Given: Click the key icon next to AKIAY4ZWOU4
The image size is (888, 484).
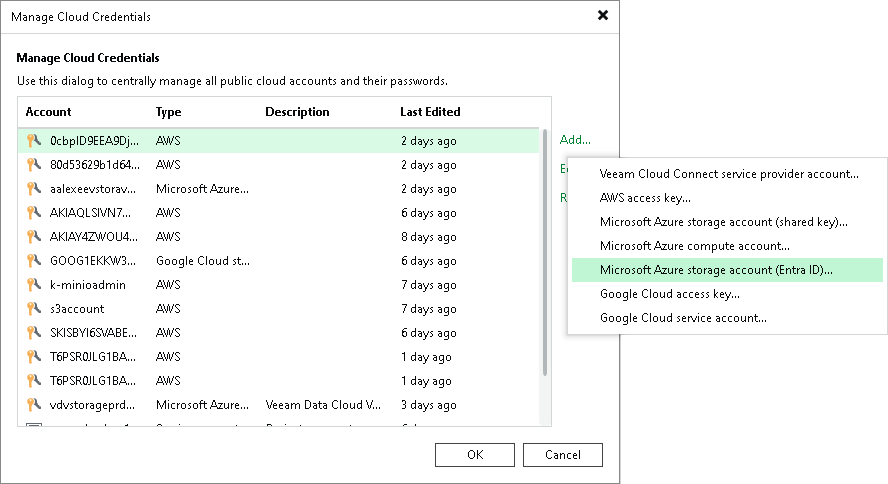Looking at the screenshot, I should 34,237.
